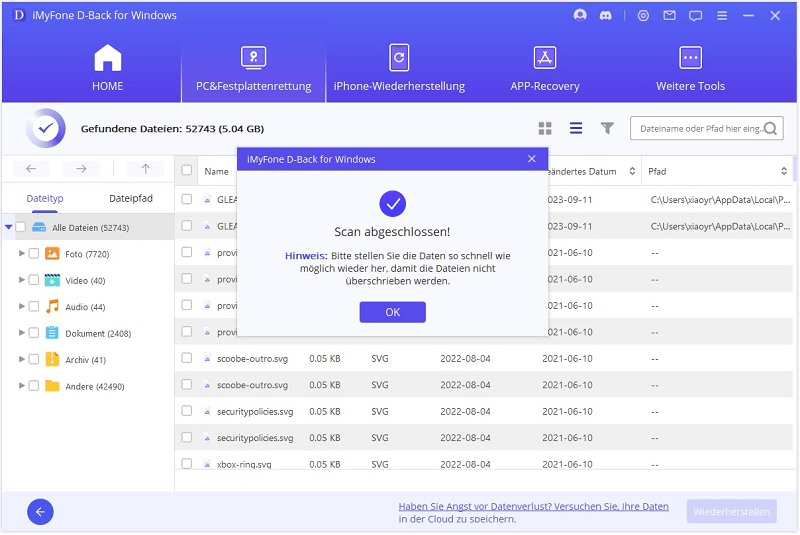Click the Audio music note icon
Image resolution: width=800 pixels, height=535 pixels.
click(52, 307)
